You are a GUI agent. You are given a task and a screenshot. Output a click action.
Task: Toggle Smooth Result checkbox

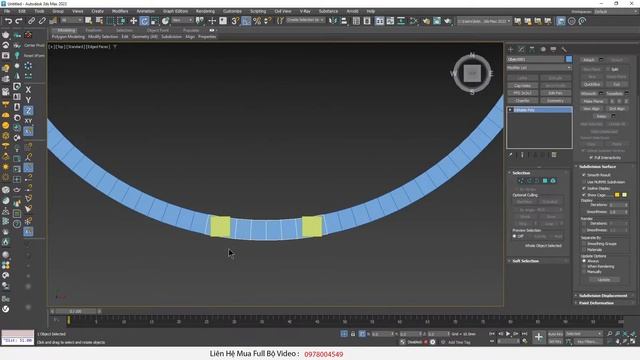584,175
